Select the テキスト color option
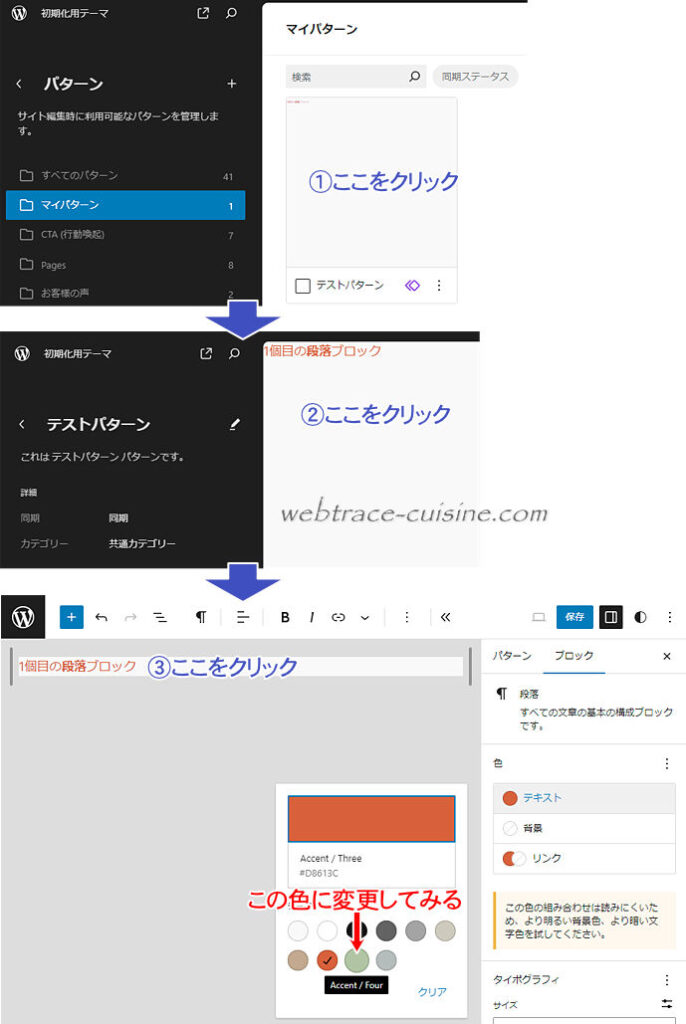686x1024 pixels. point(584,798)
